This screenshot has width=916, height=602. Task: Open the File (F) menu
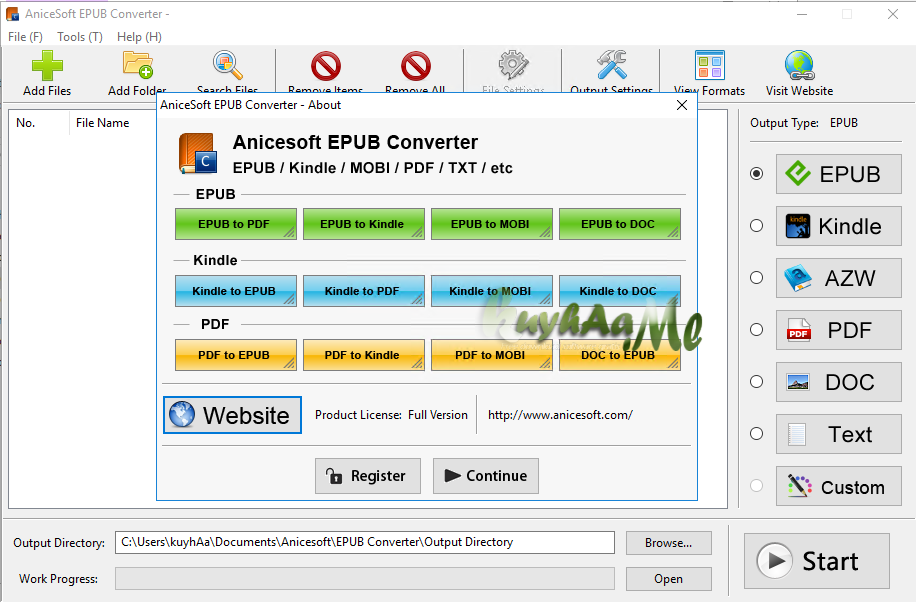pos(25,37)
